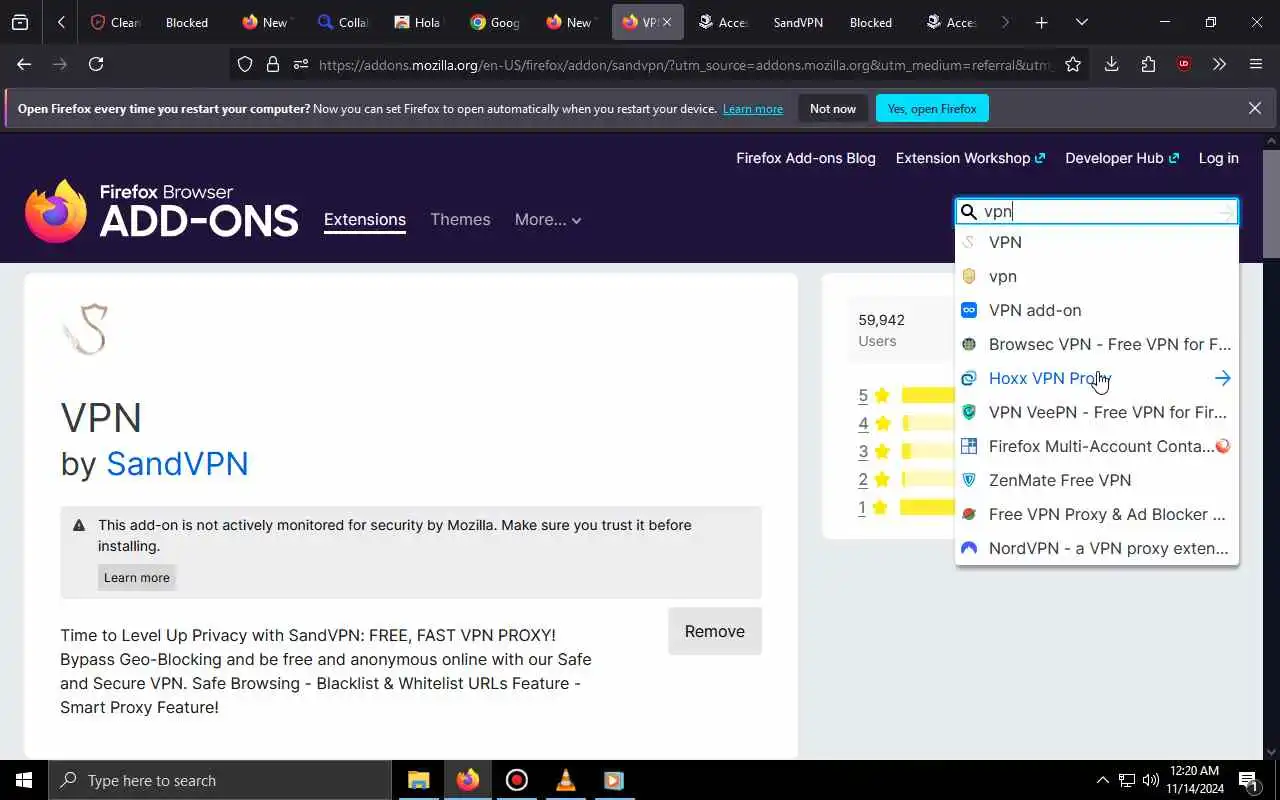
Task: Show more toolbar tools overflow chevron
Action: pos(1219,64)
